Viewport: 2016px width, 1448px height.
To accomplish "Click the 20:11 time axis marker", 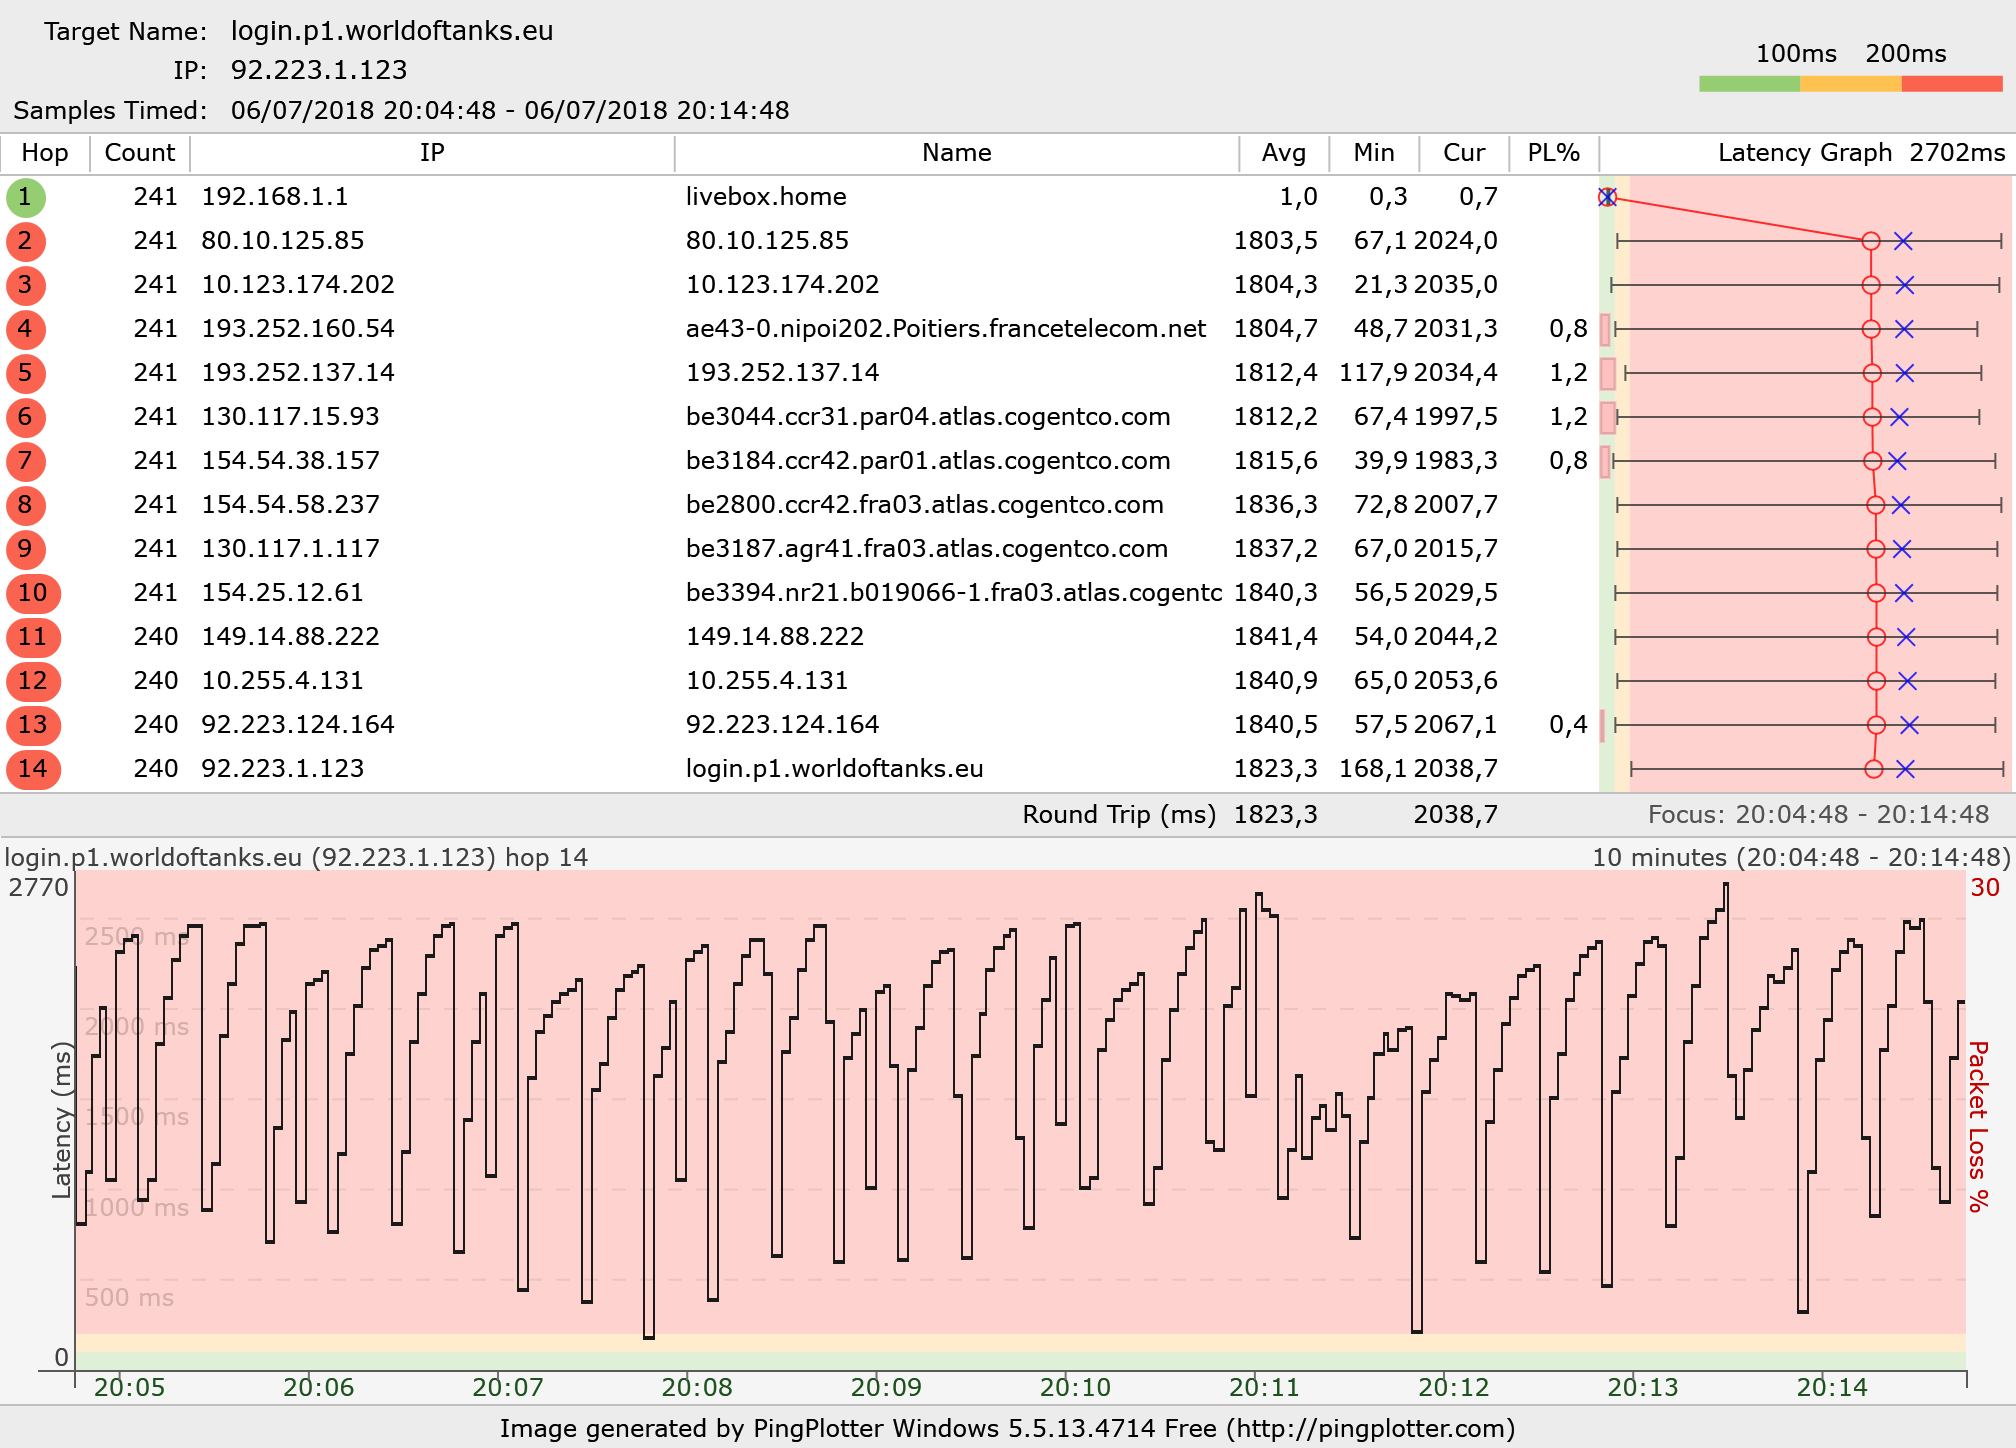I will 1264,1387.
